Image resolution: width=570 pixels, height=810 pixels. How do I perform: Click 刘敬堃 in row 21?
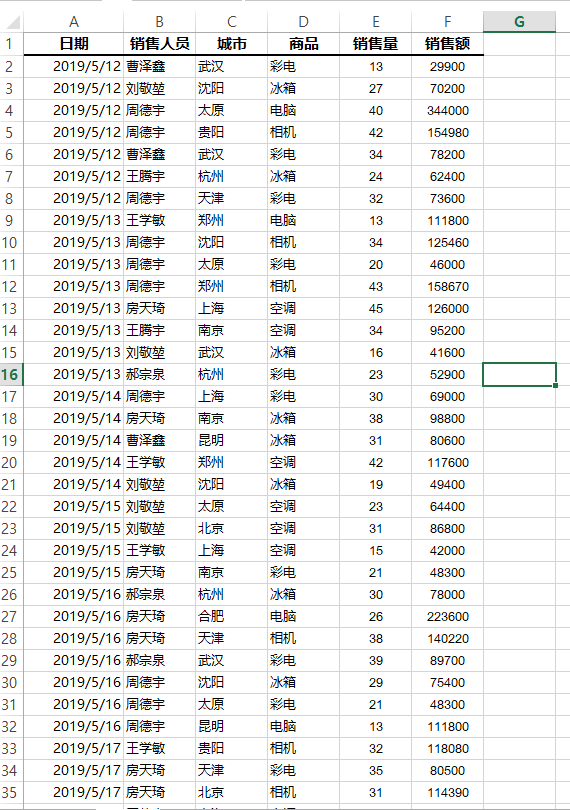160,485
